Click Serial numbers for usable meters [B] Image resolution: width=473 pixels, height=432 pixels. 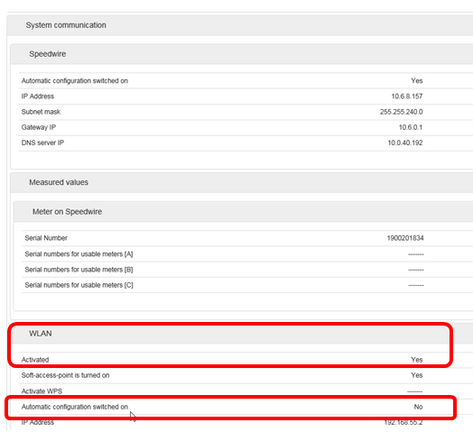(x=79, y=270)
